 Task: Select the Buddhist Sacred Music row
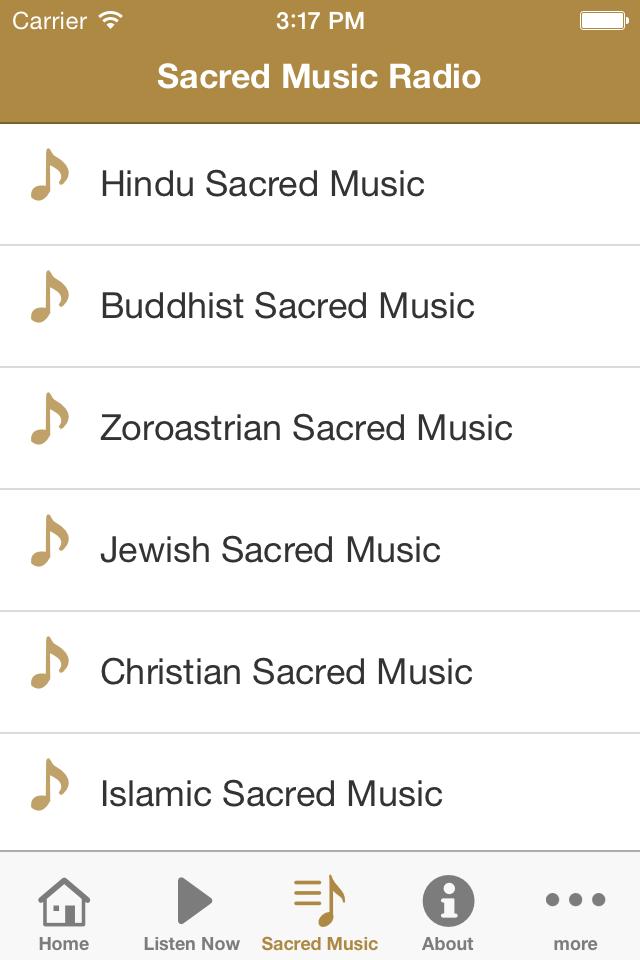pos(320,305)
